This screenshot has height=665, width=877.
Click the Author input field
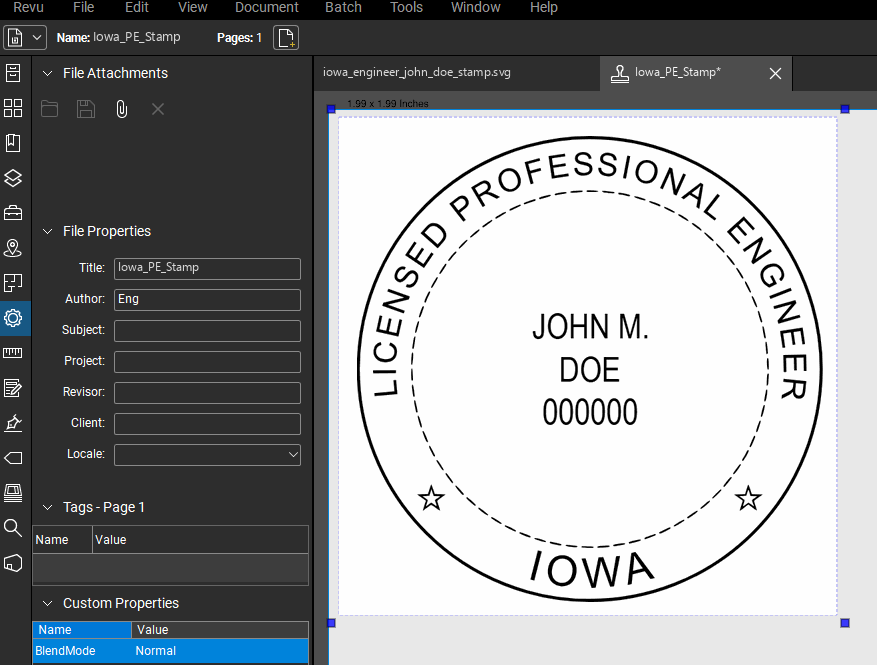208,300
